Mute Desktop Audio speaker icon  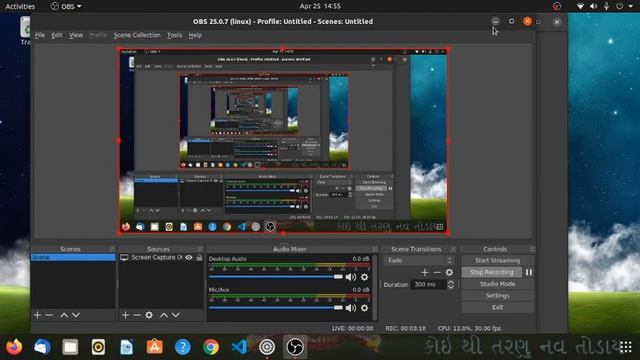pos(351,277)
